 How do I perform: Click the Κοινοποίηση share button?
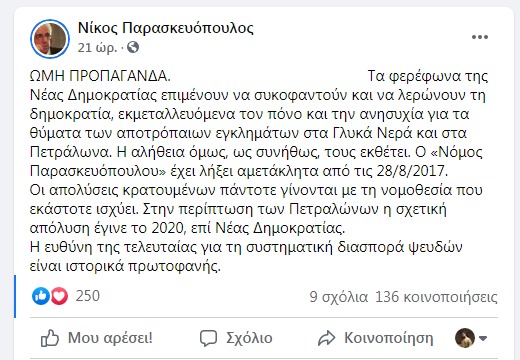click(376, 338)
